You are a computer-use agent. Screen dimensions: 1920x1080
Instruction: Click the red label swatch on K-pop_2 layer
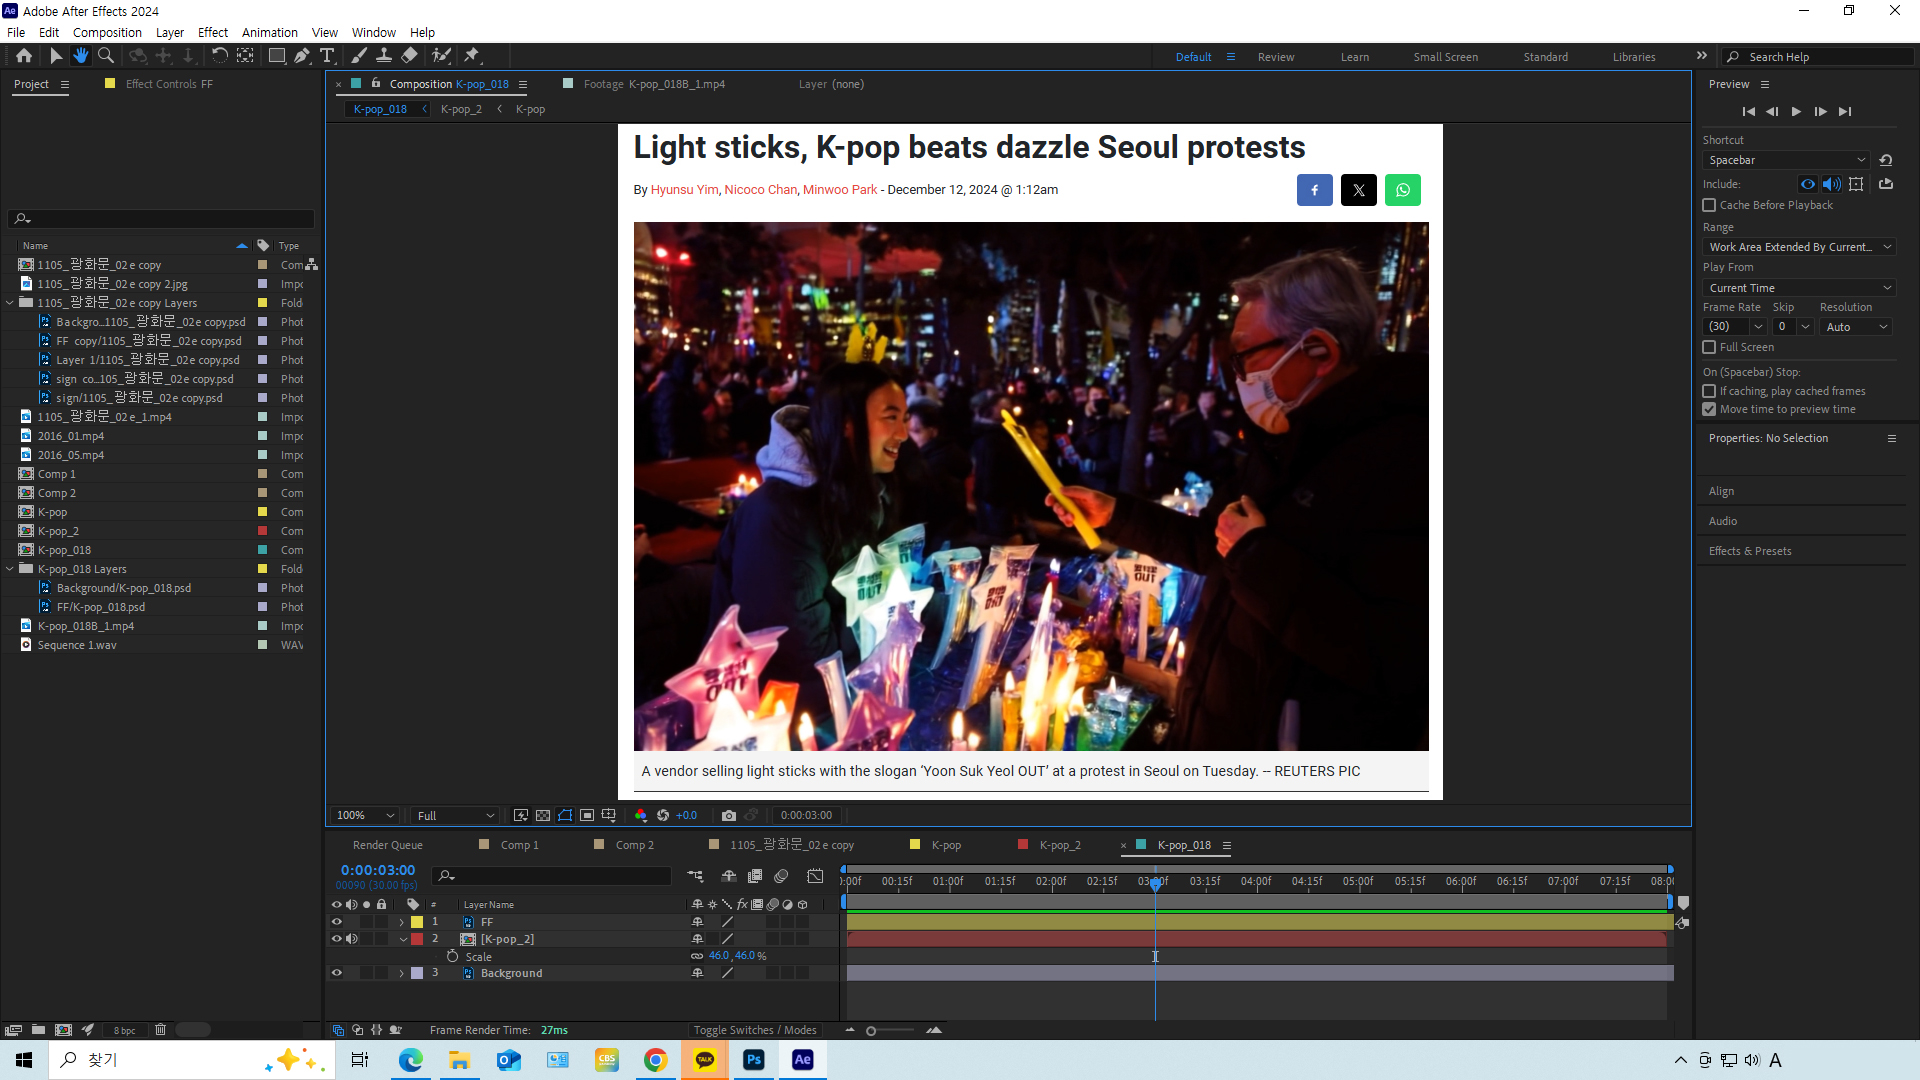(x=417, y=939)
